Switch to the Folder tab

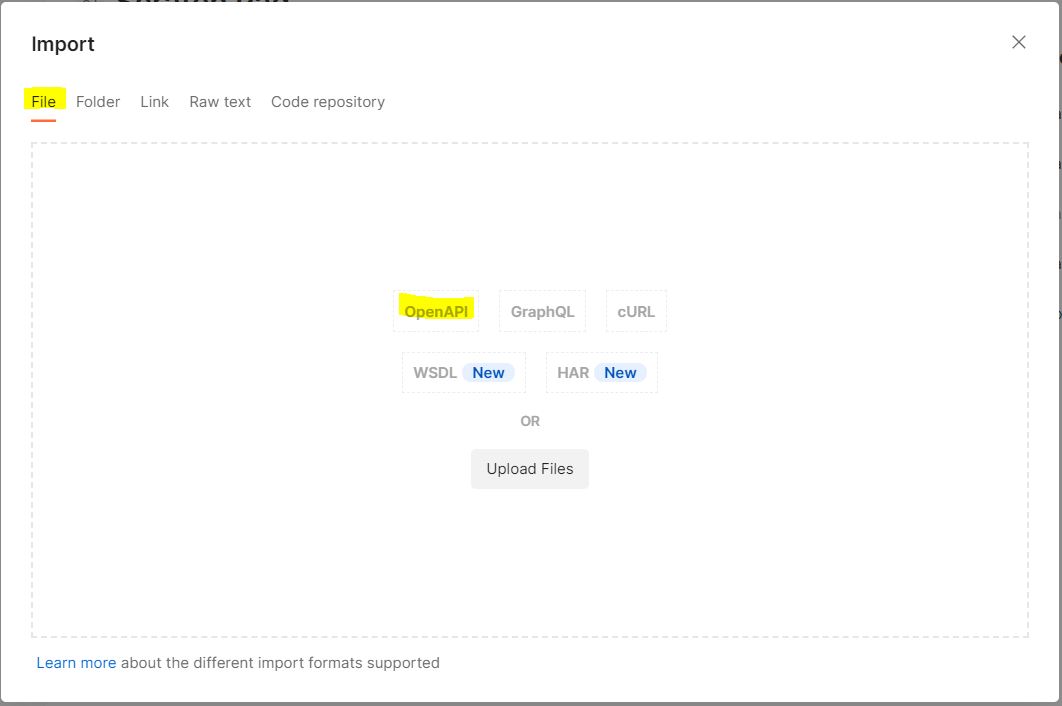(97, 101)
